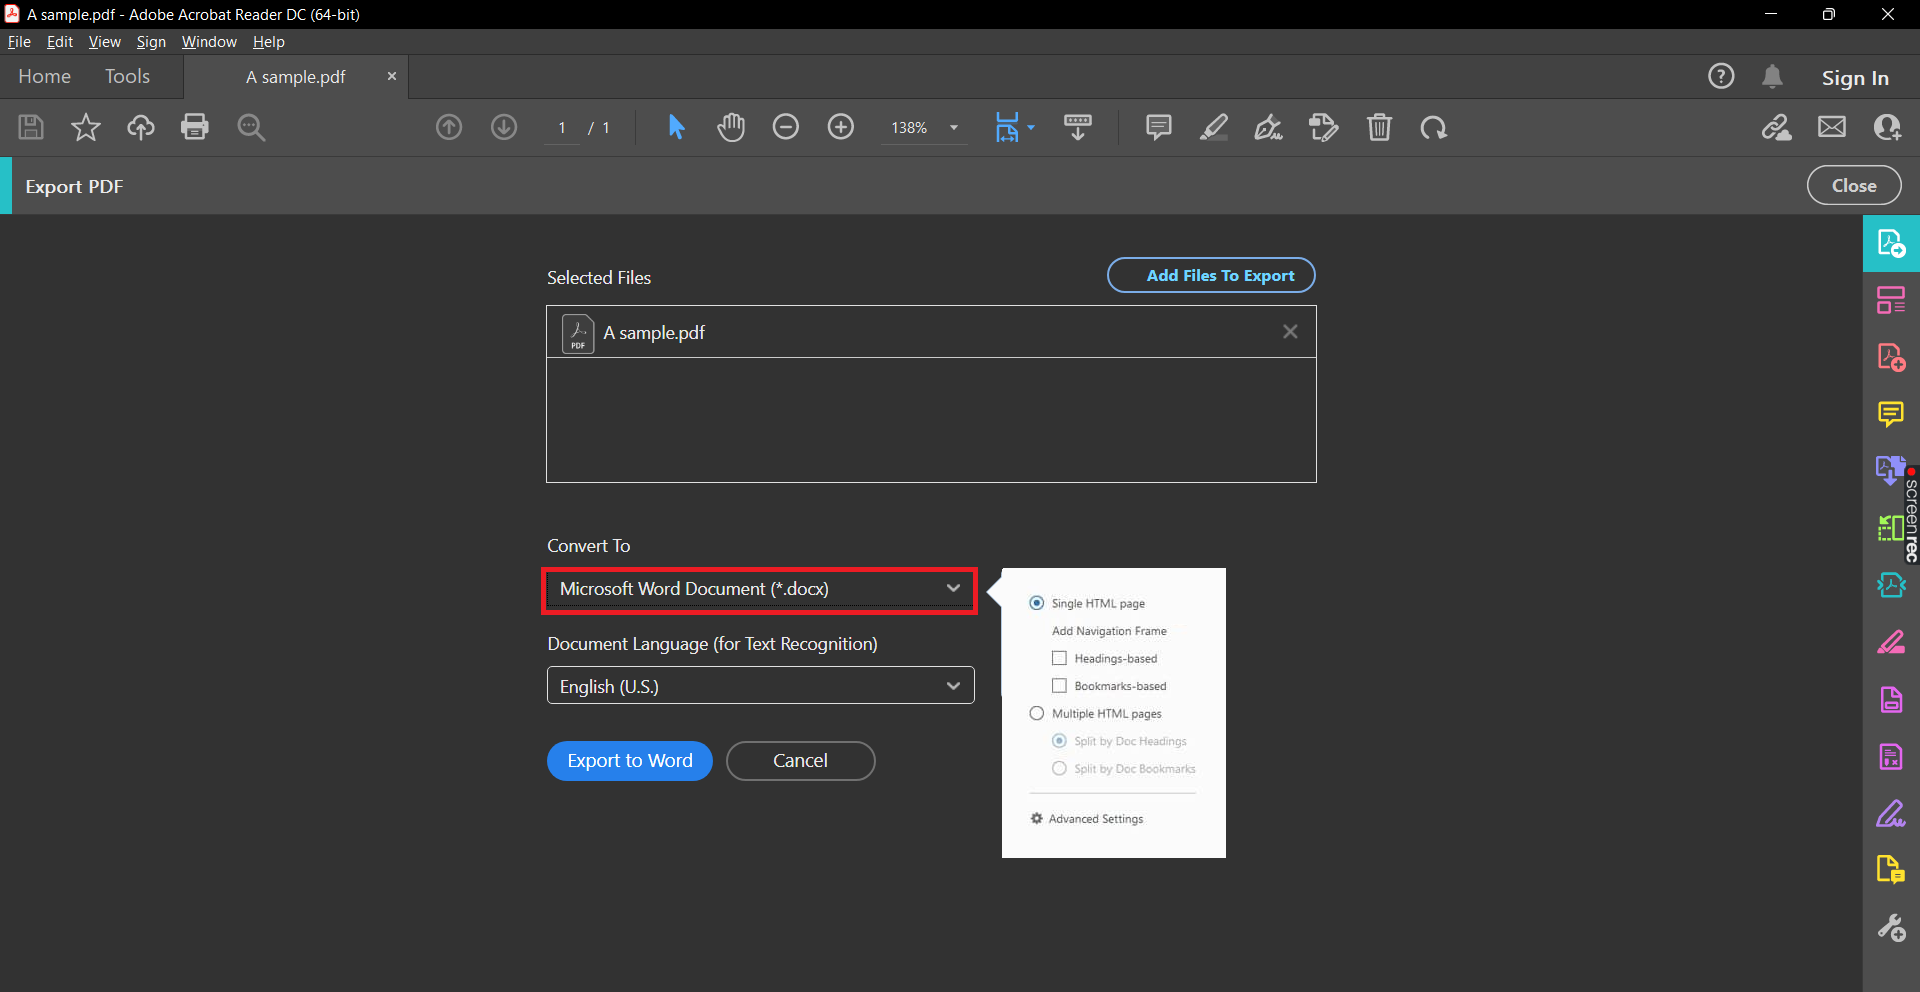Open the Convert To format dropdown
Viewport: 1920px width, 992px height.
760,589
